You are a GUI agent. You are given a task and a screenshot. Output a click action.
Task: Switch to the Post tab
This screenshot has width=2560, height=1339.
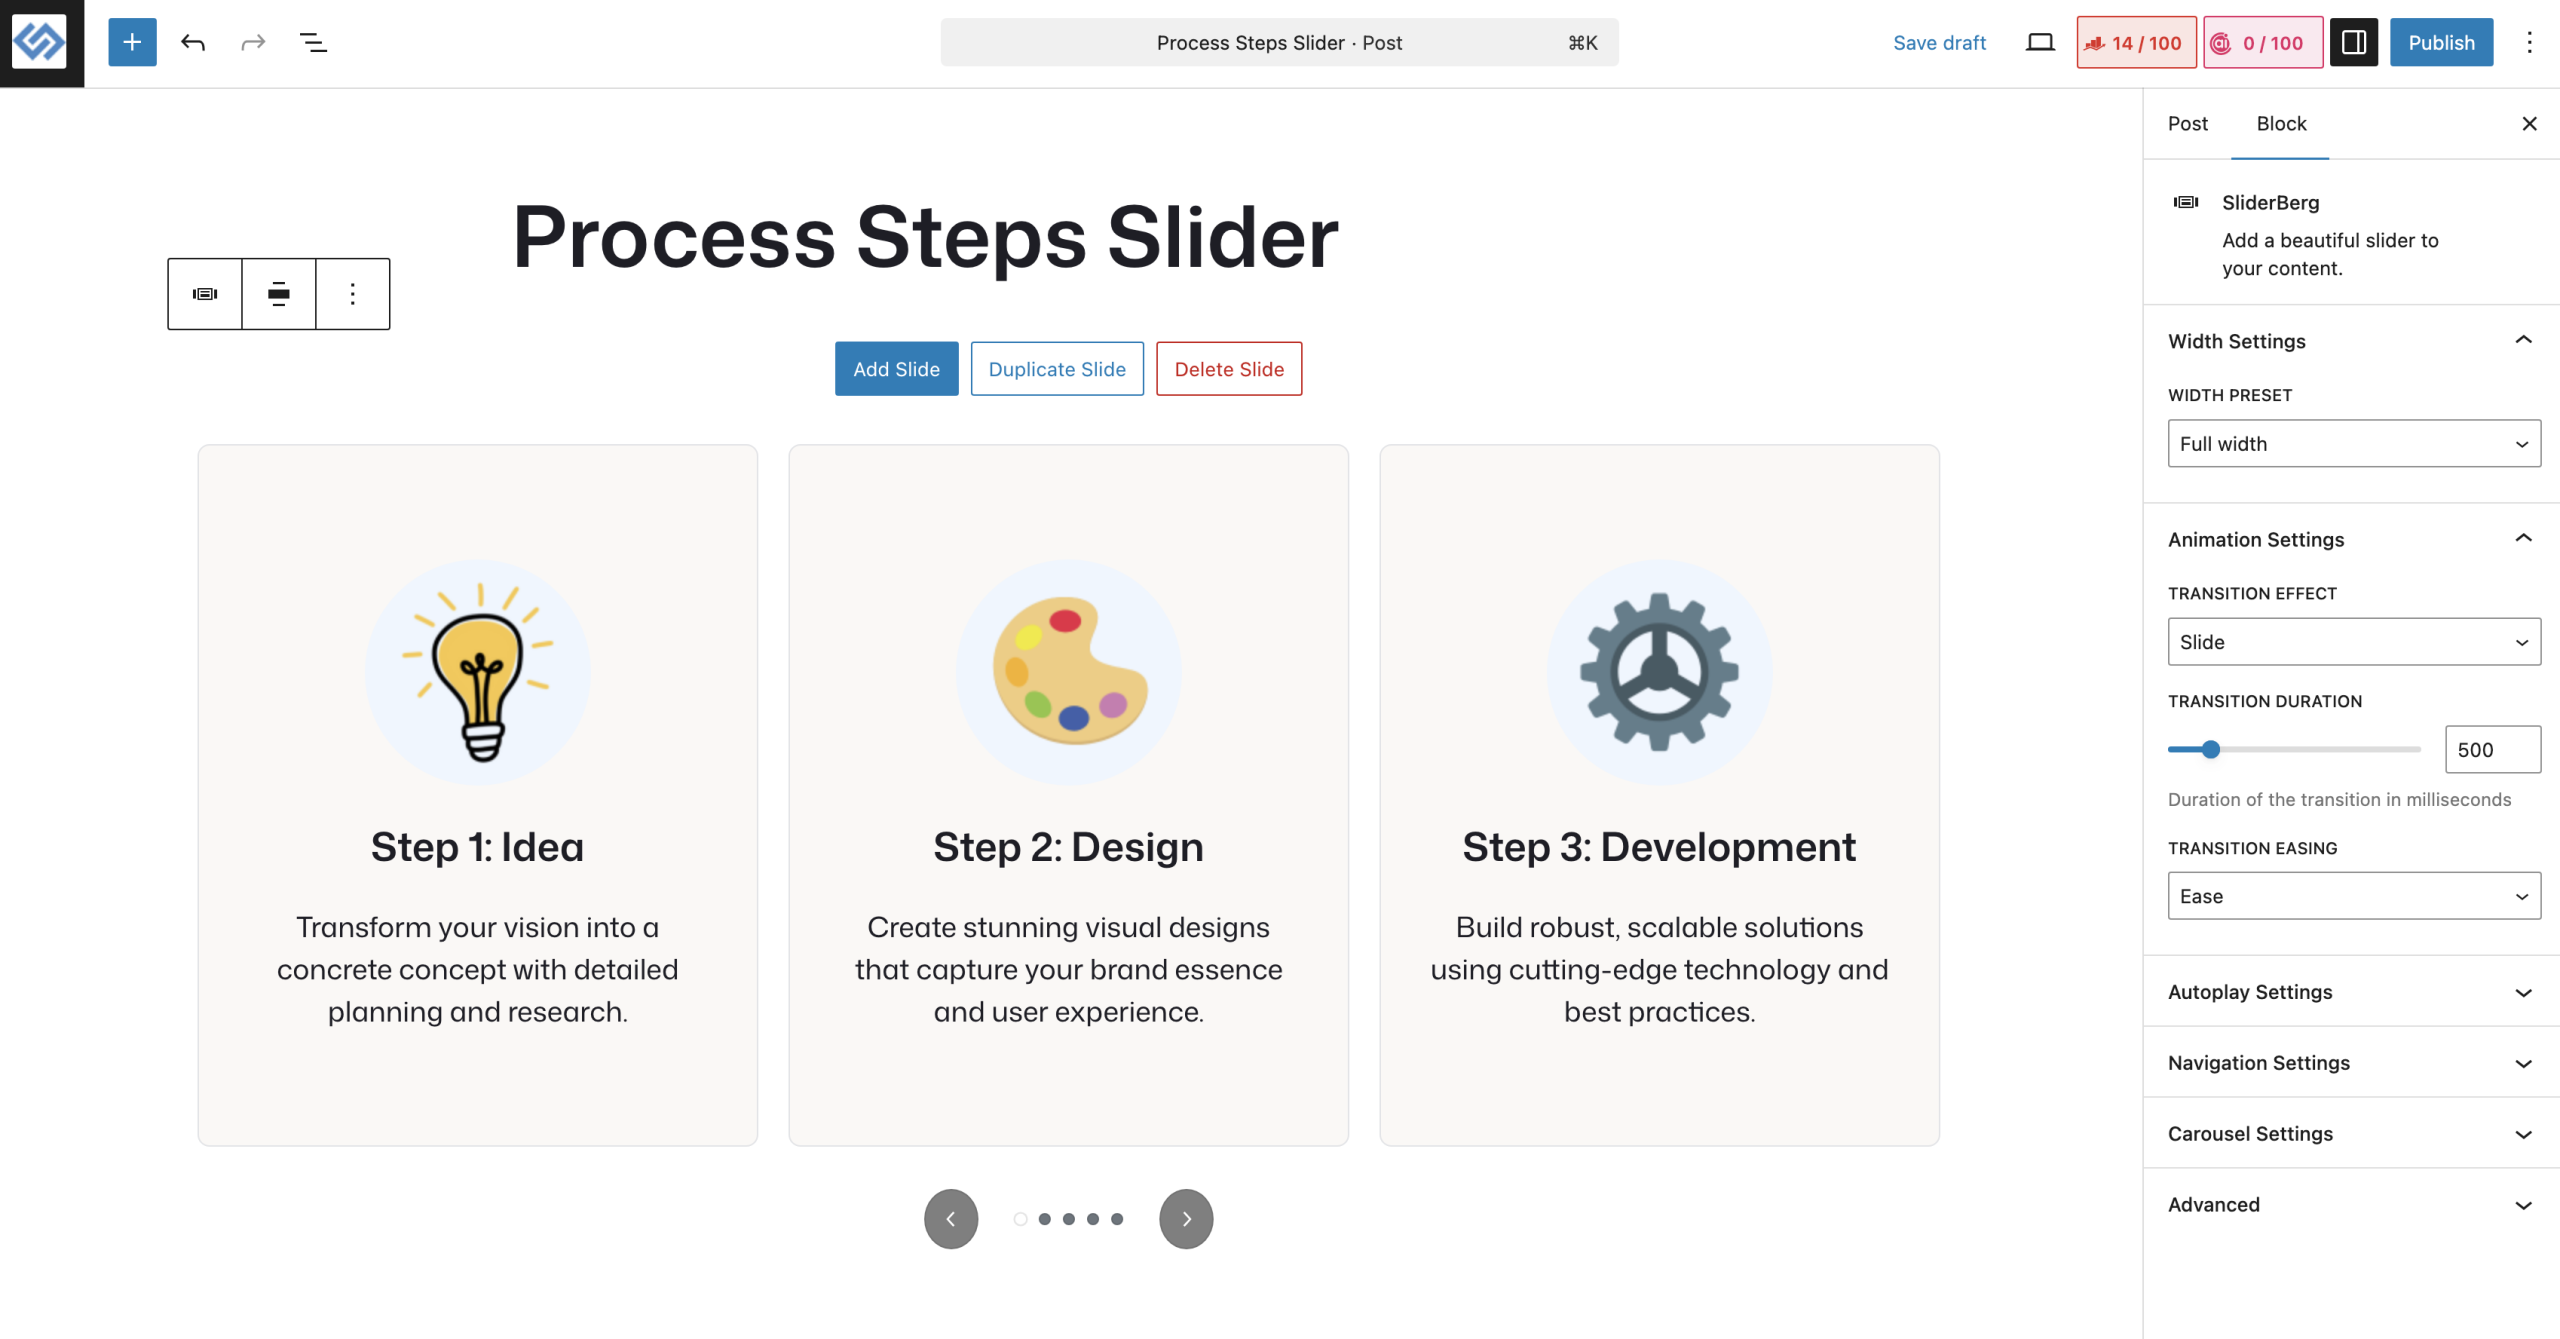(2187, 123)
